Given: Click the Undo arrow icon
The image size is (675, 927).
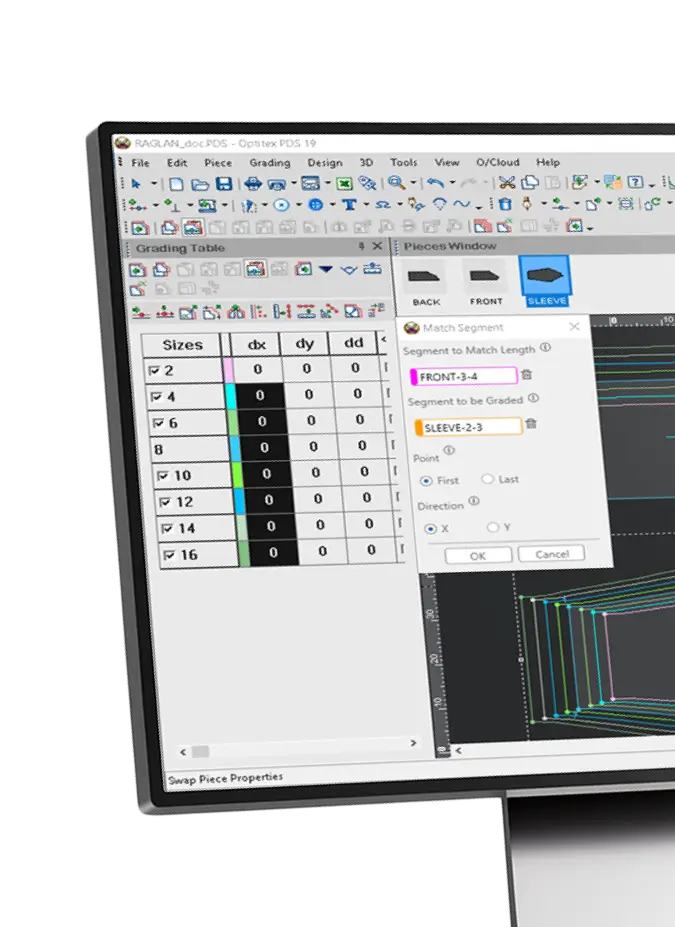Looking at the screenshot, I should 434,183.
